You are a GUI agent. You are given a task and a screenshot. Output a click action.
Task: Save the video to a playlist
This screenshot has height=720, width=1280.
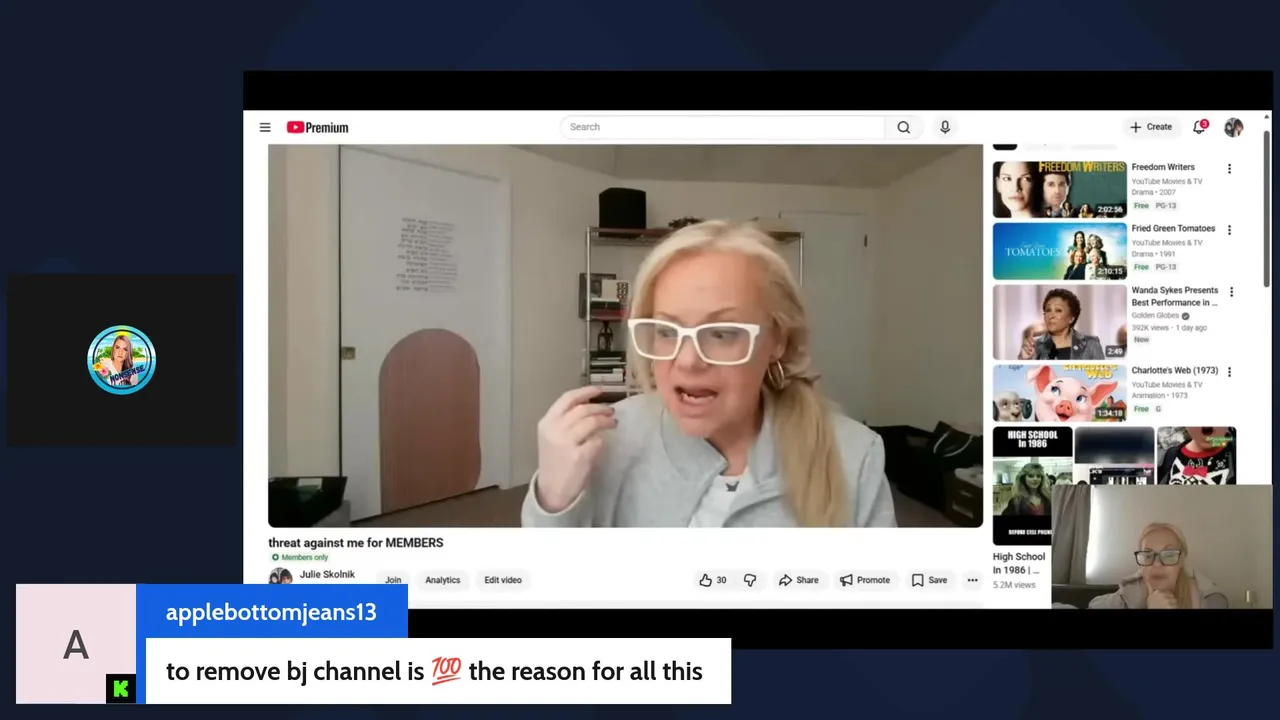[x=929, y=580]
